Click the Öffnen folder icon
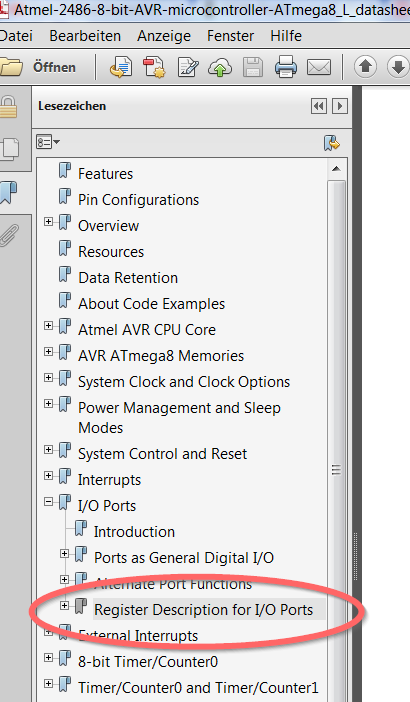This screenshot has width=410, height=702. pos(11,67)
